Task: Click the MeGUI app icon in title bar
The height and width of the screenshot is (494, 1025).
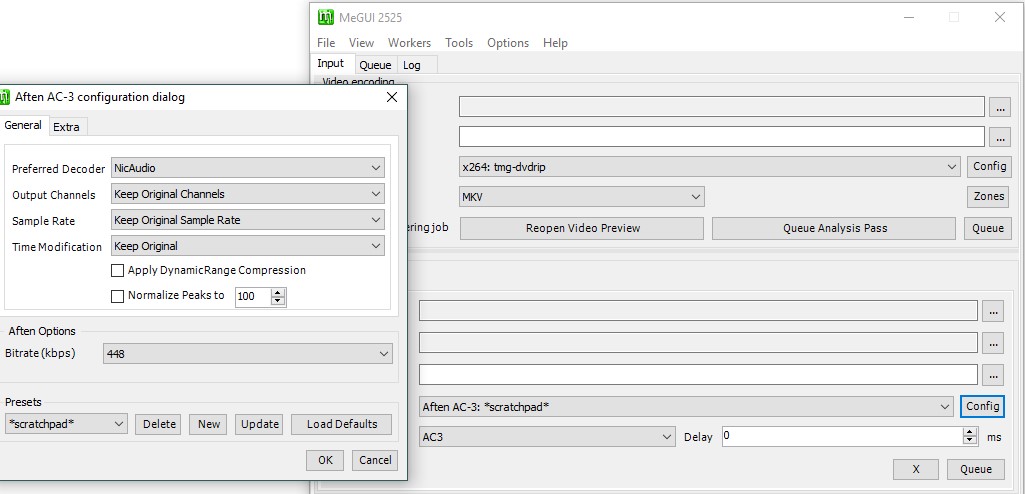Action: point(325,17)
